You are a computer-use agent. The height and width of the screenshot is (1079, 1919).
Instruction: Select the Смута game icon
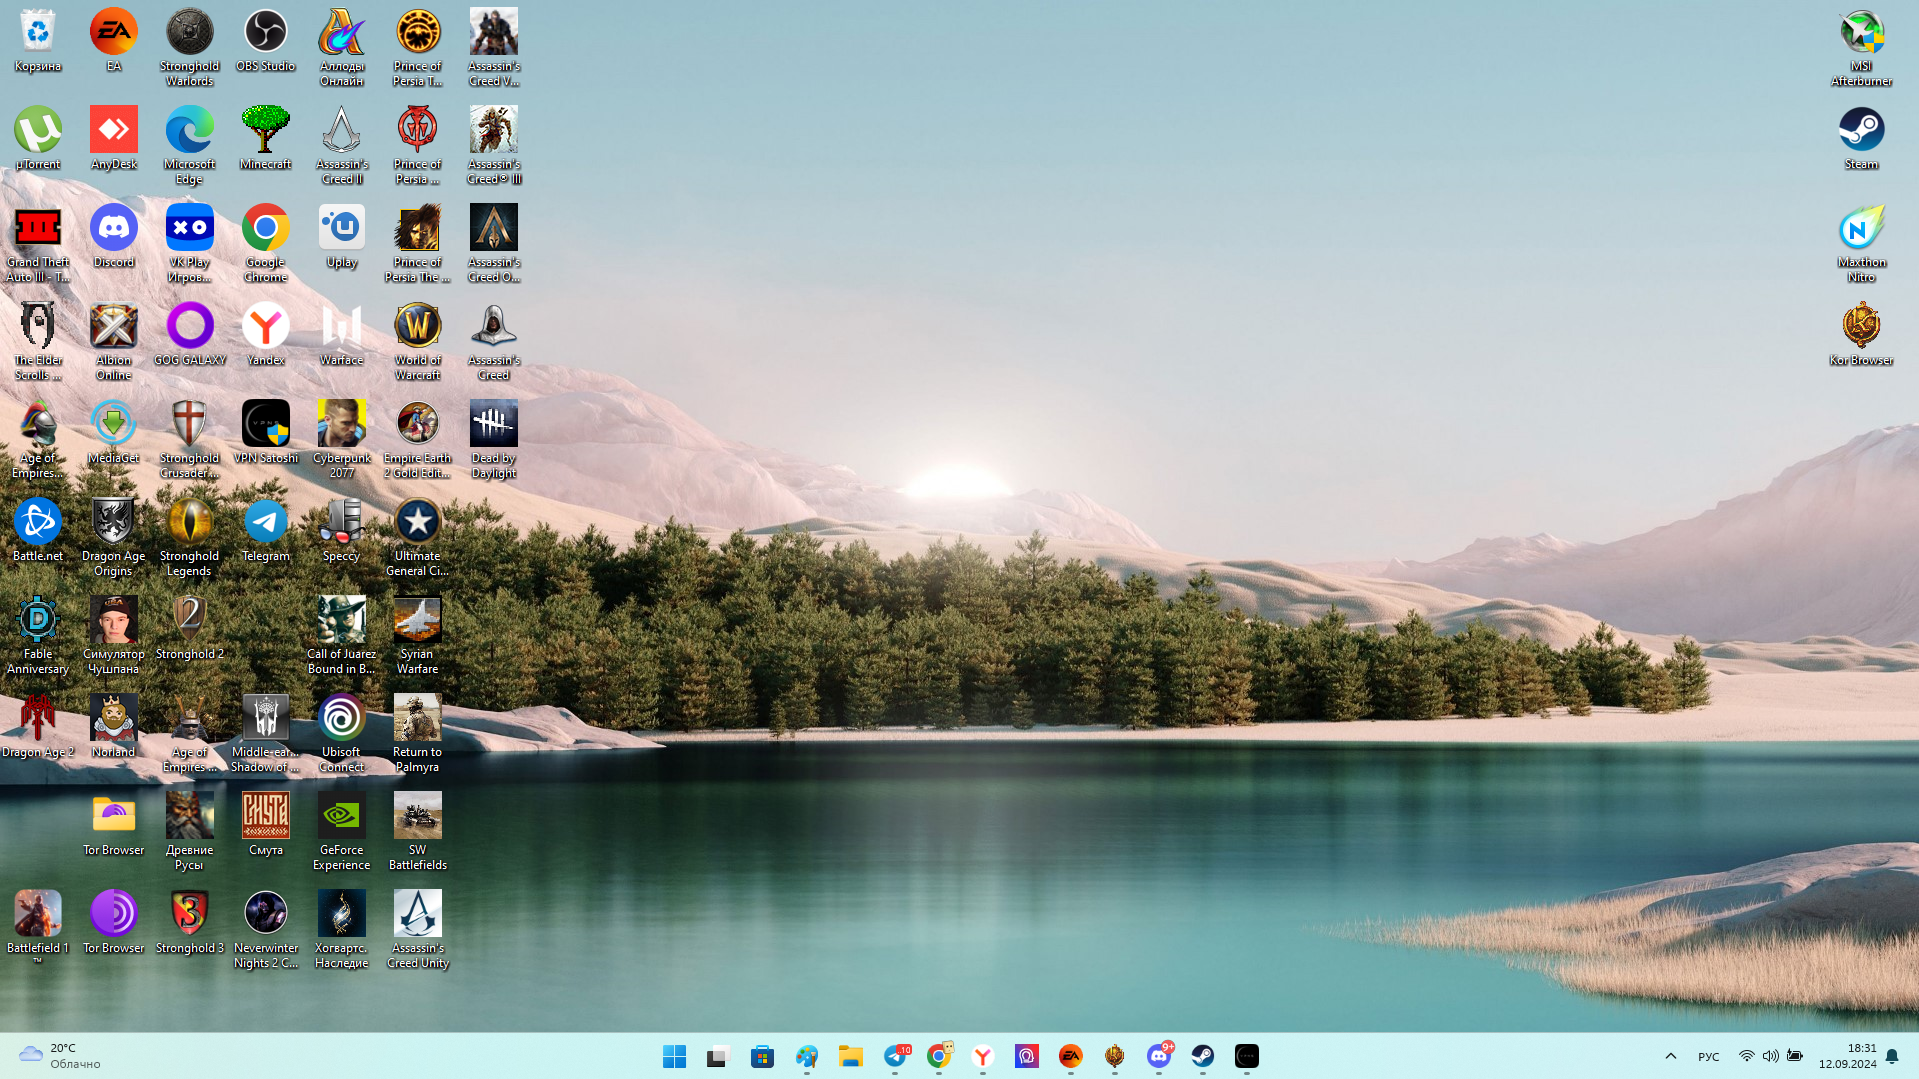tap(266, 826)
